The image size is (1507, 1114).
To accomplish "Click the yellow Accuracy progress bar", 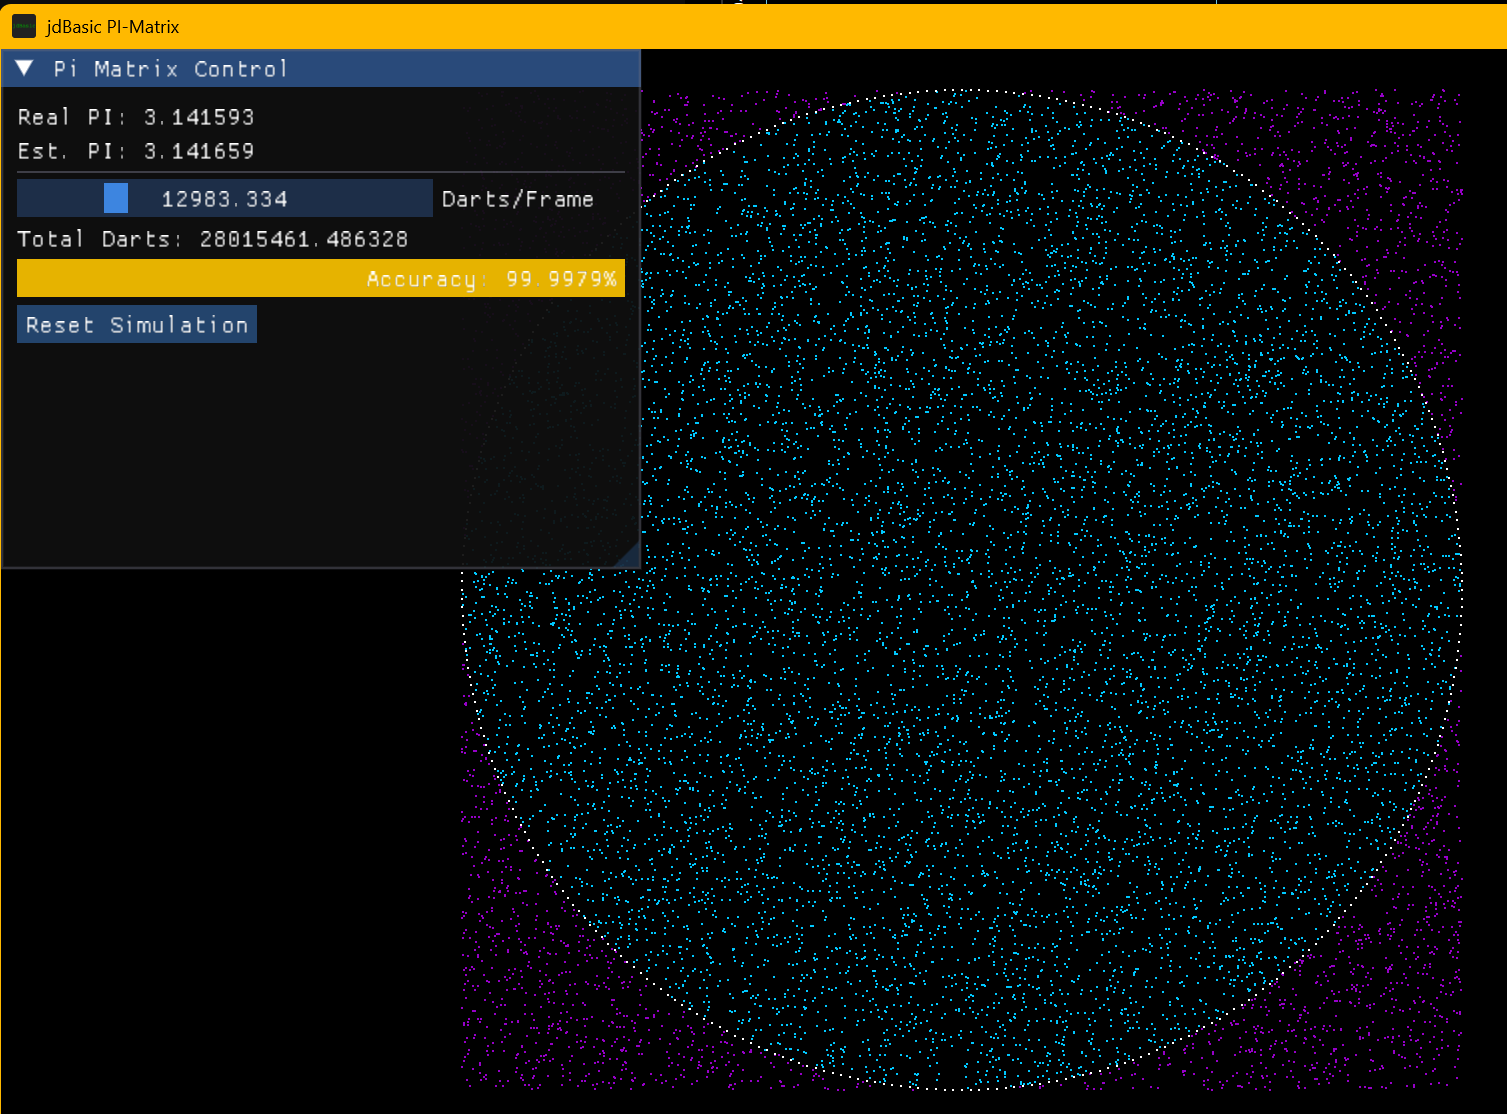I will 320,278.
